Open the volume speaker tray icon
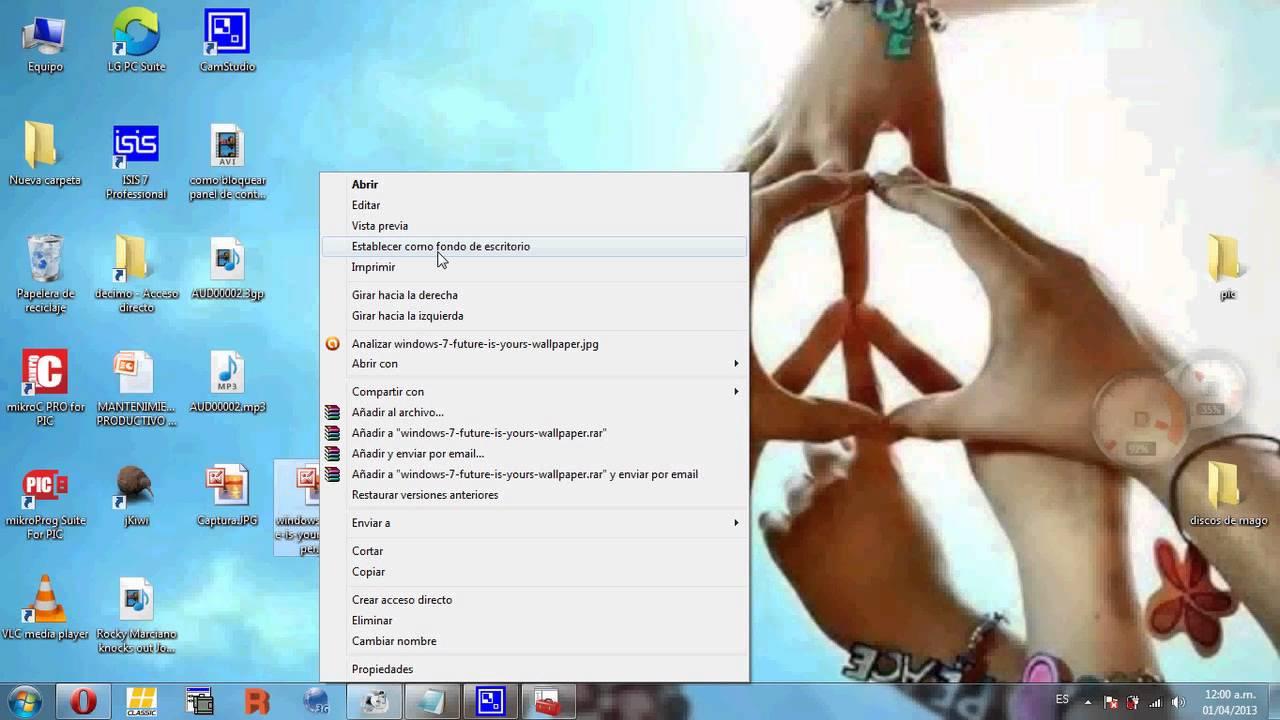 pos(1178,703)
